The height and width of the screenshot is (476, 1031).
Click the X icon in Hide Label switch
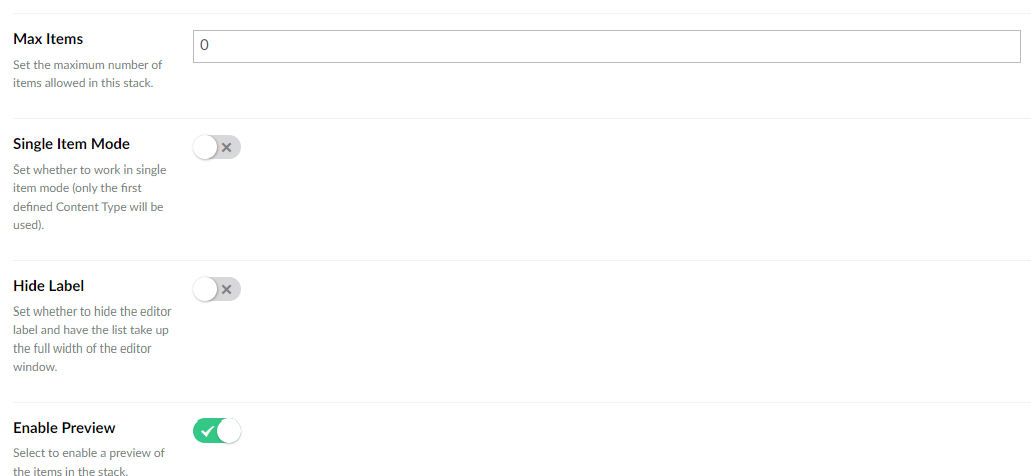click(x=228, y=290)
